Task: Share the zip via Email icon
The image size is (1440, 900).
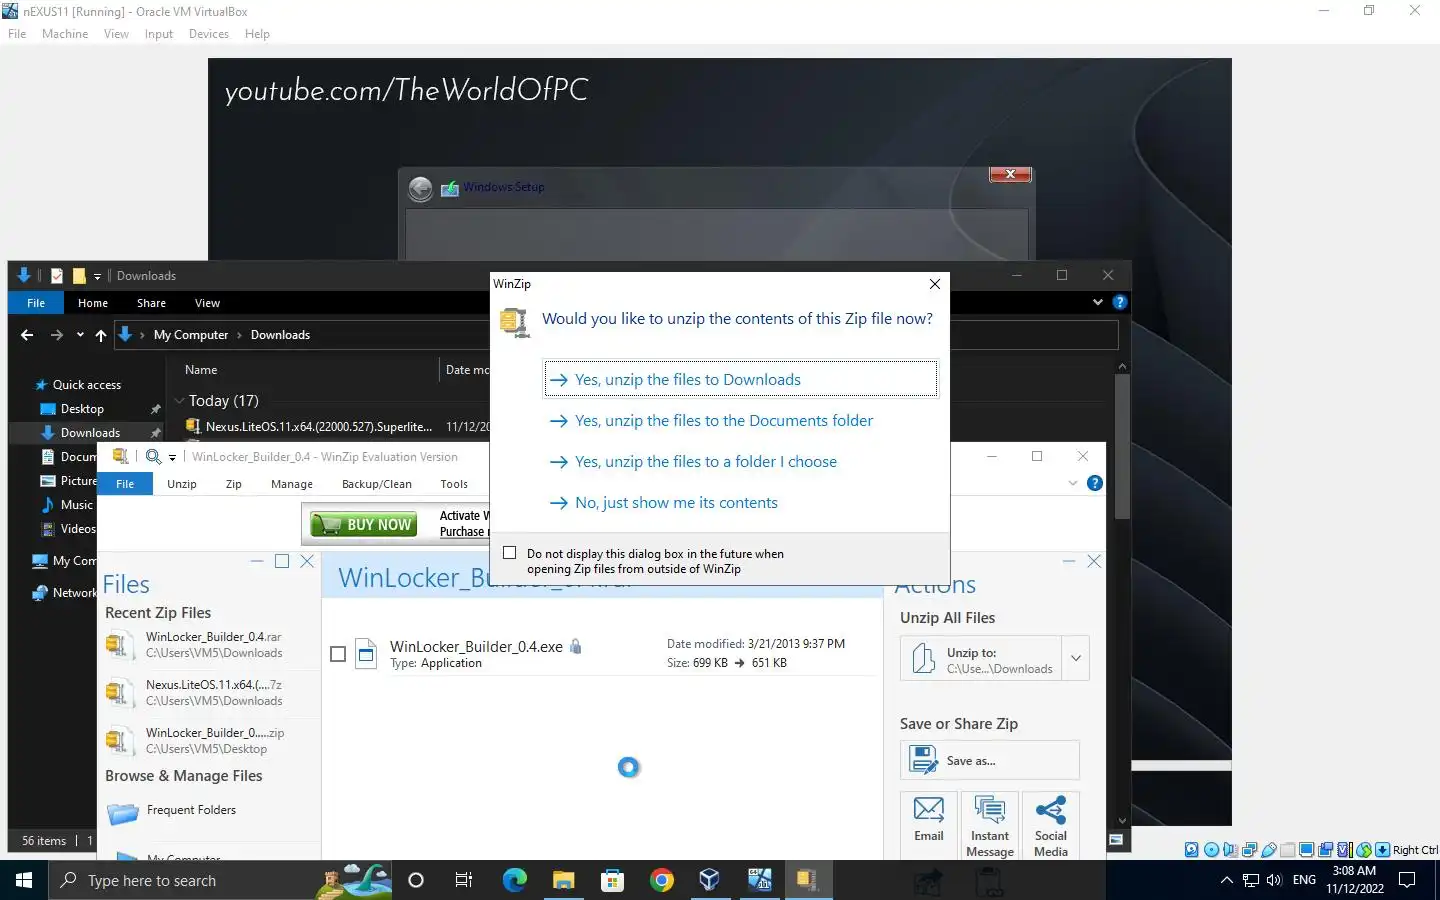Action: pos(929,825)
